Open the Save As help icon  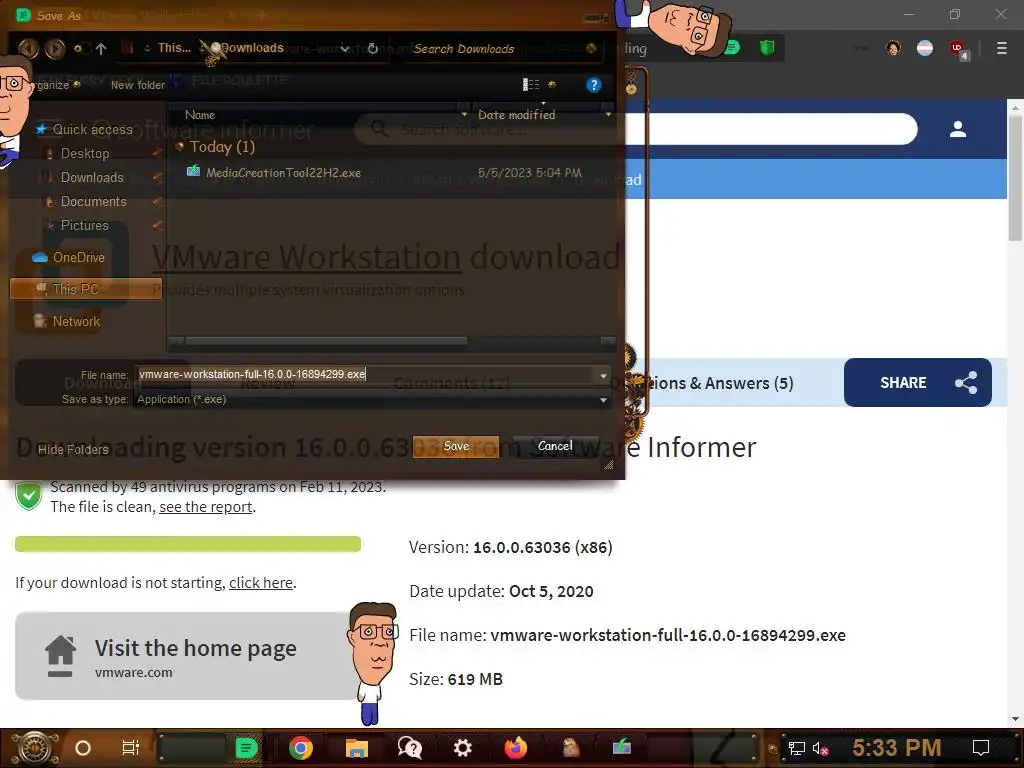click(x=593, y=85)
